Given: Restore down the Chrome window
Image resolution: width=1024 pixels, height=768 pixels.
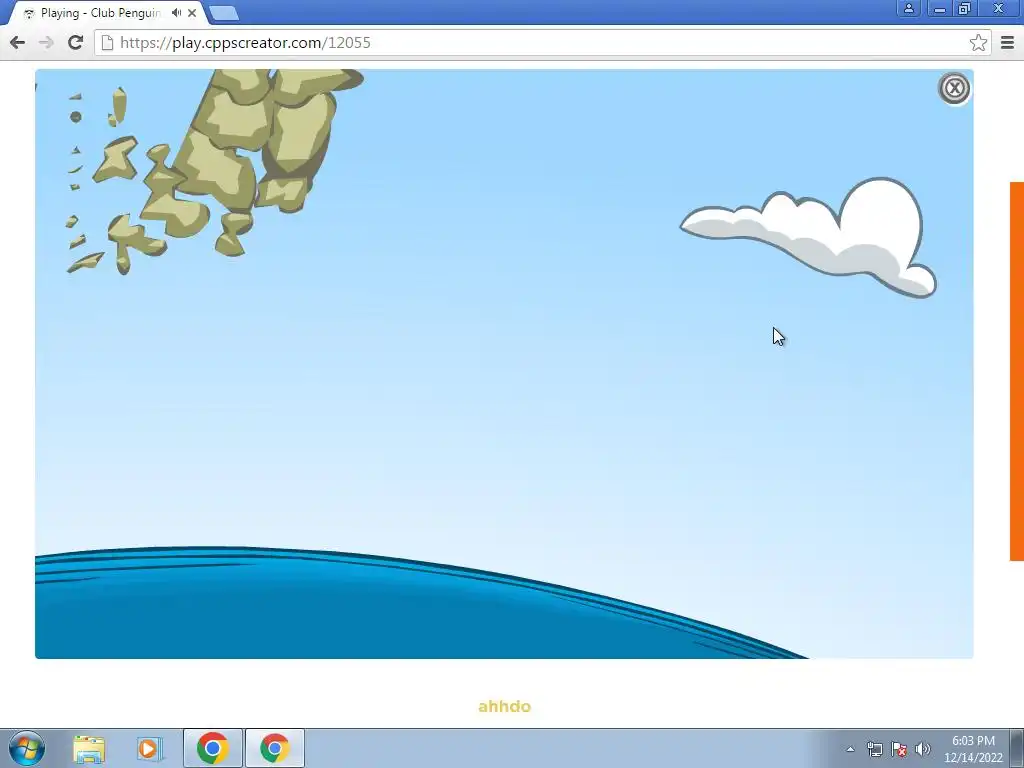Looking at the screenshot, I should (x=964, y=8).
